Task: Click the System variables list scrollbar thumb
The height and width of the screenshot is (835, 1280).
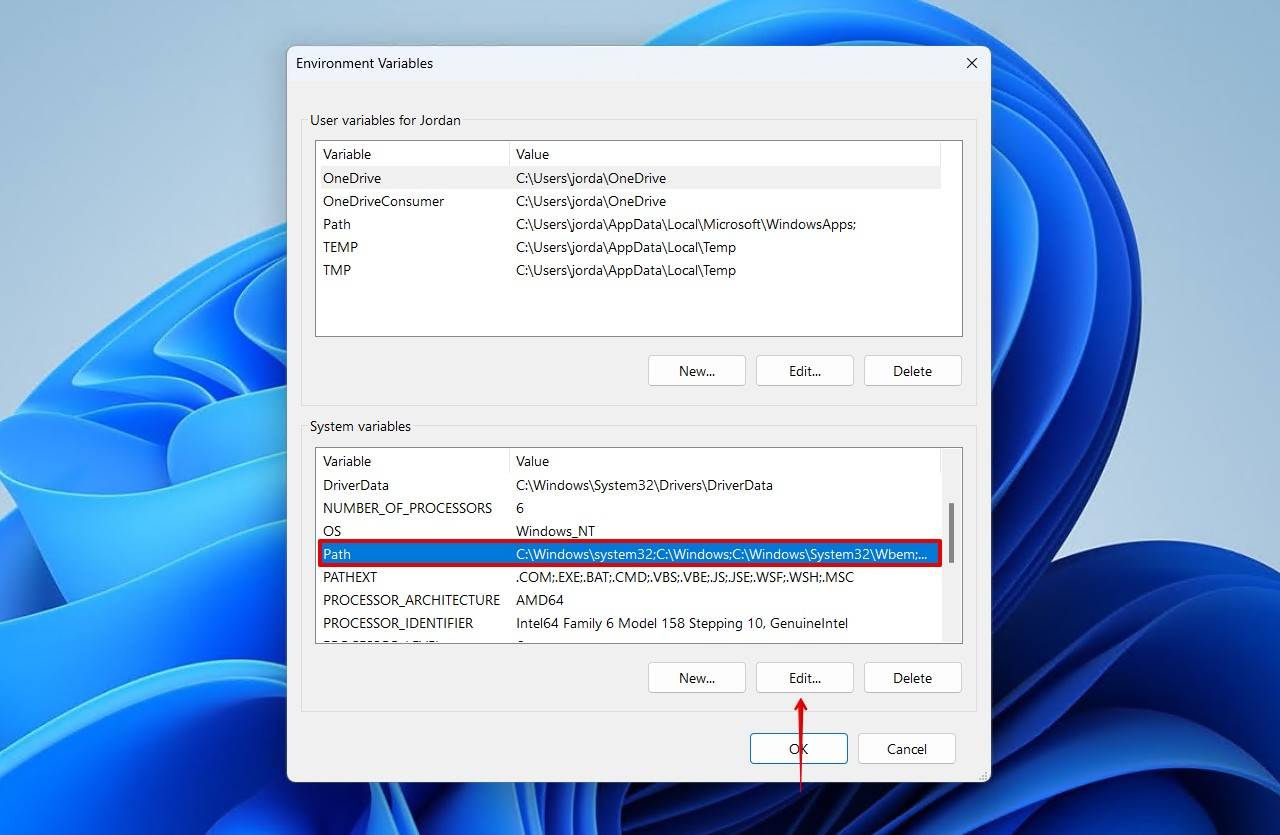Action: pyautogui.click(x=951, y=532)
